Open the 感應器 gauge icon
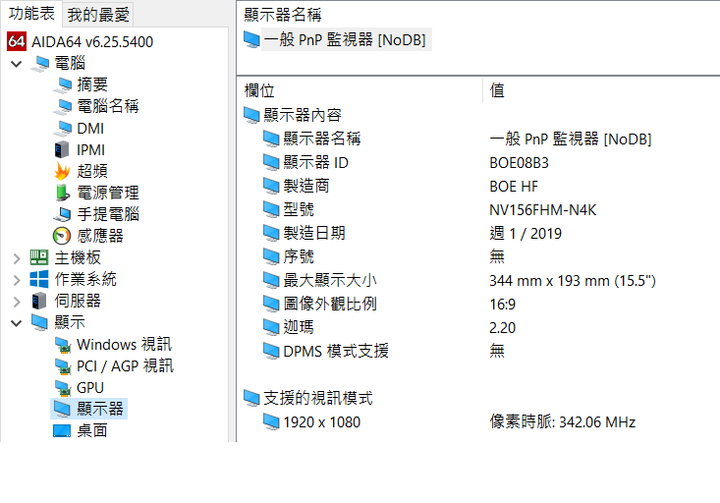 pos(62,236)
